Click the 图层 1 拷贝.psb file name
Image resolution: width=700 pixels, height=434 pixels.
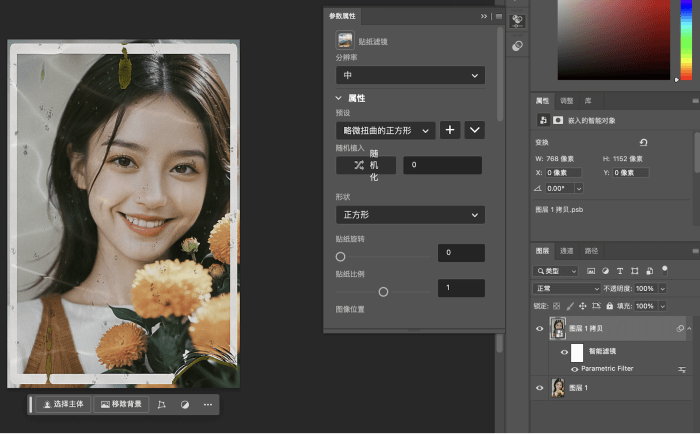click(x=559, y=209)
